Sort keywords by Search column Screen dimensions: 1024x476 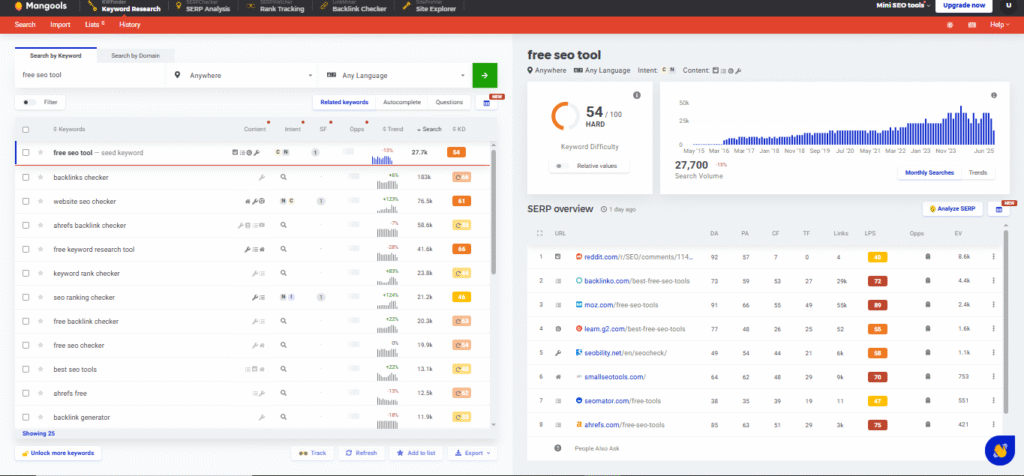coord(429,129)
